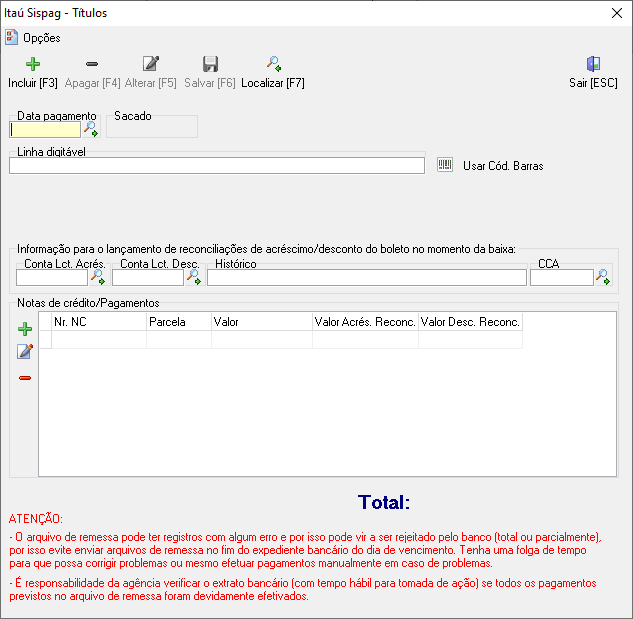633x619 pixels.
Task: Remove nota de crédito with red minus
Action: click(x=25, y=378)
